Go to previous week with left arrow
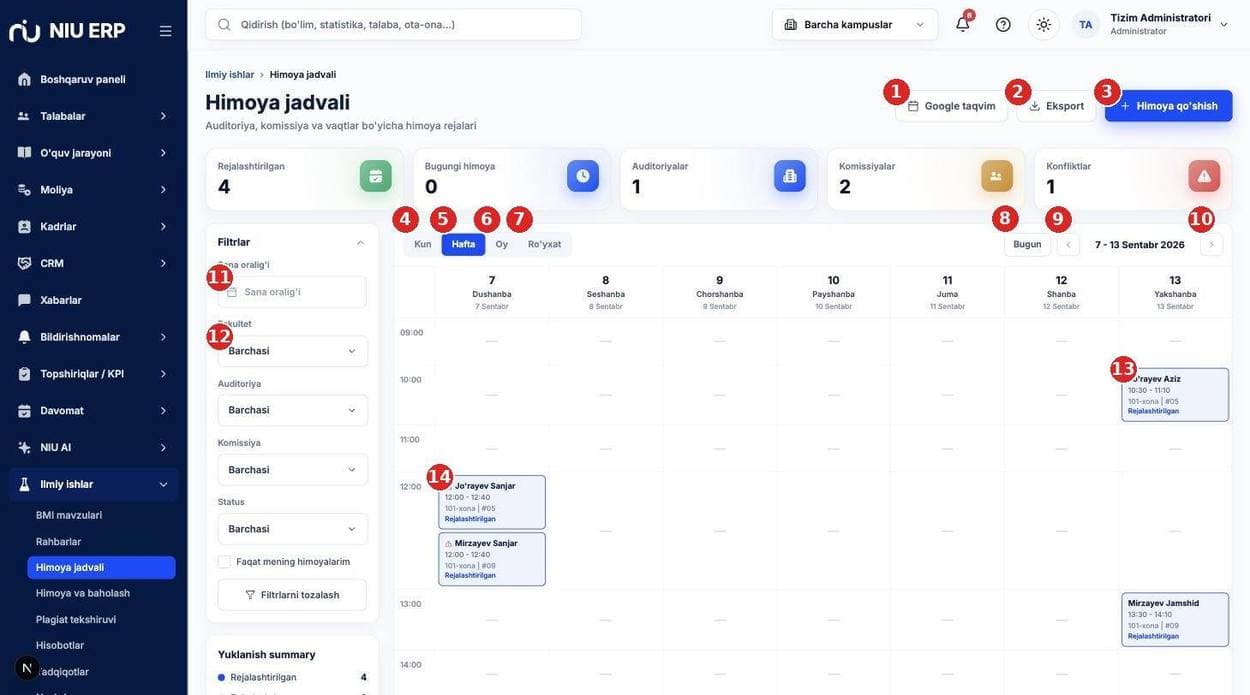 1068,244
